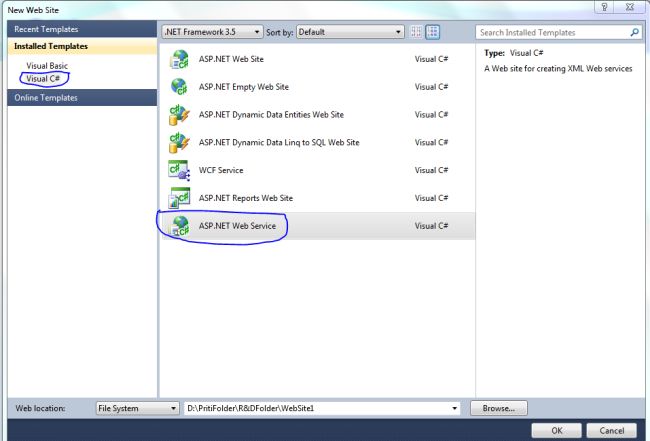Screen dimensions: 650x441
Task: Open the Recent Templates section
Action: (82, 29)
